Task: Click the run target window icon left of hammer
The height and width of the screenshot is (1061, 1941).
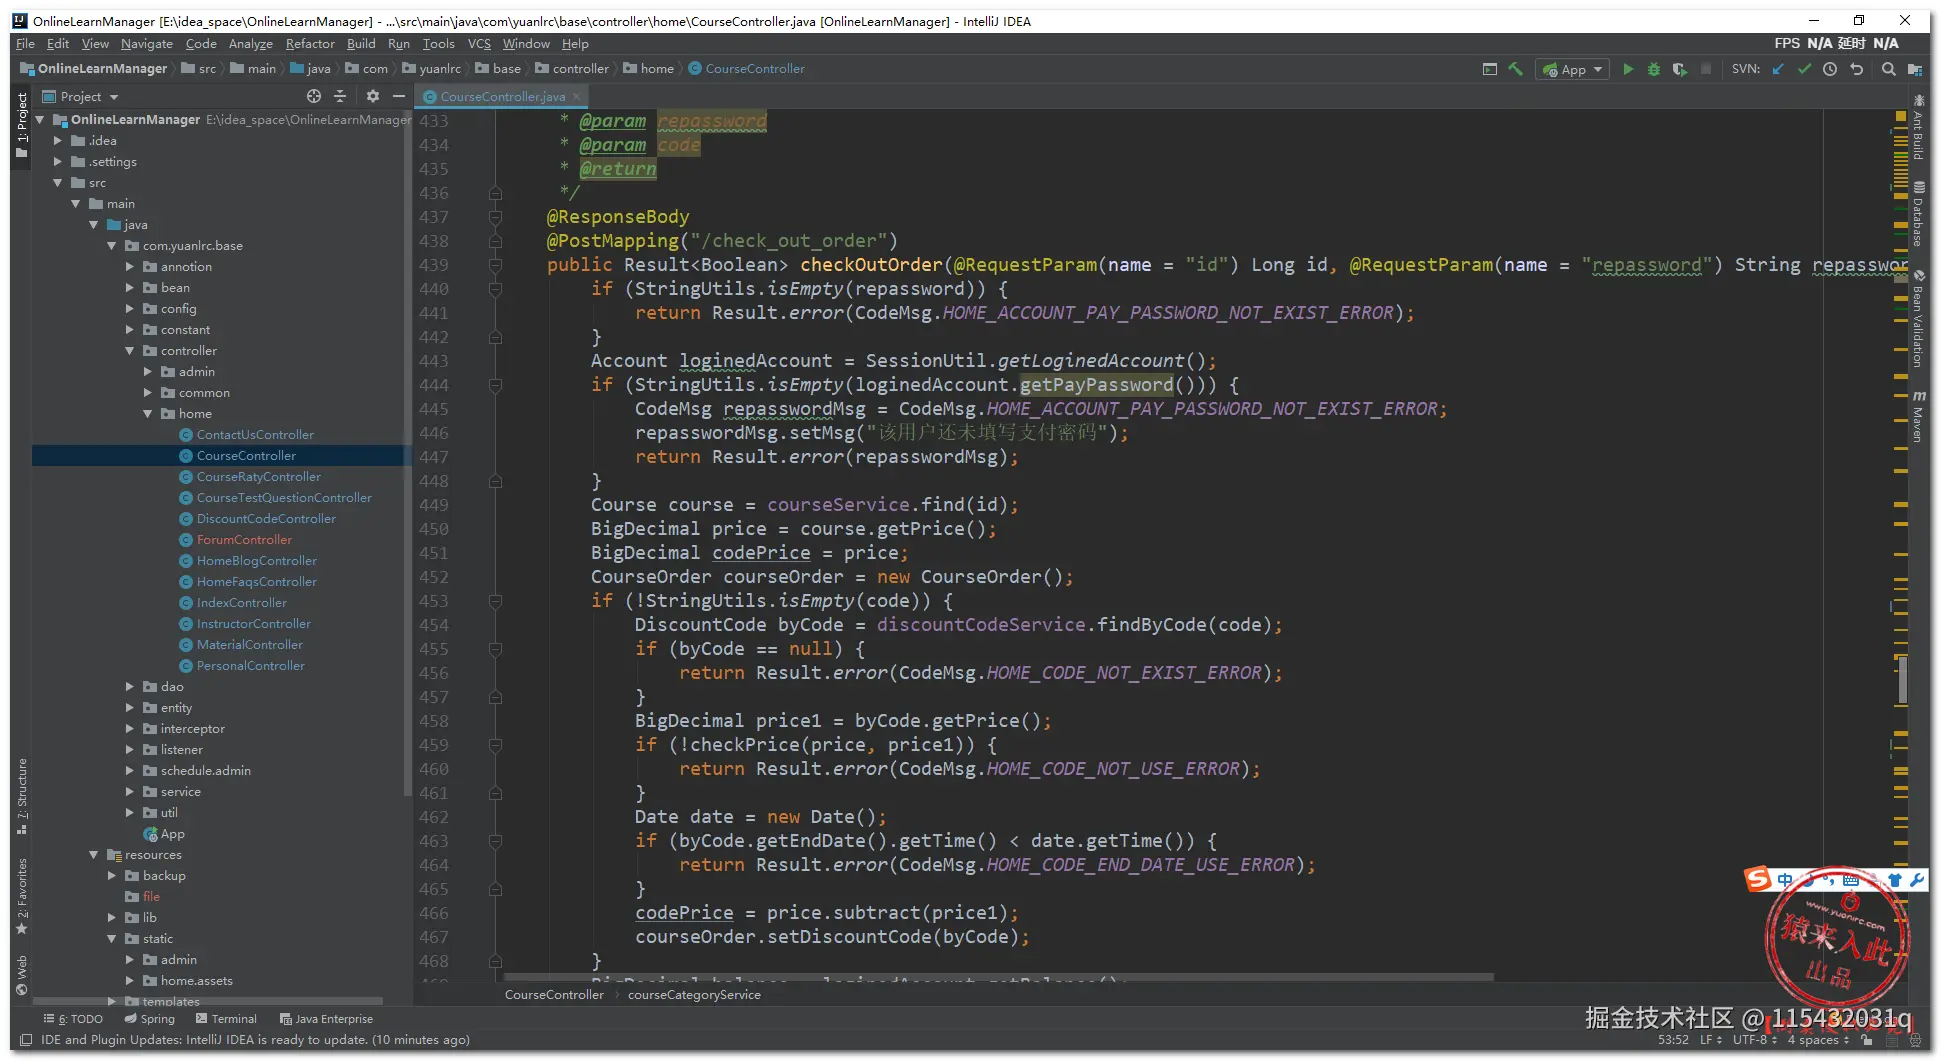Action: [x=1490, y=69]
